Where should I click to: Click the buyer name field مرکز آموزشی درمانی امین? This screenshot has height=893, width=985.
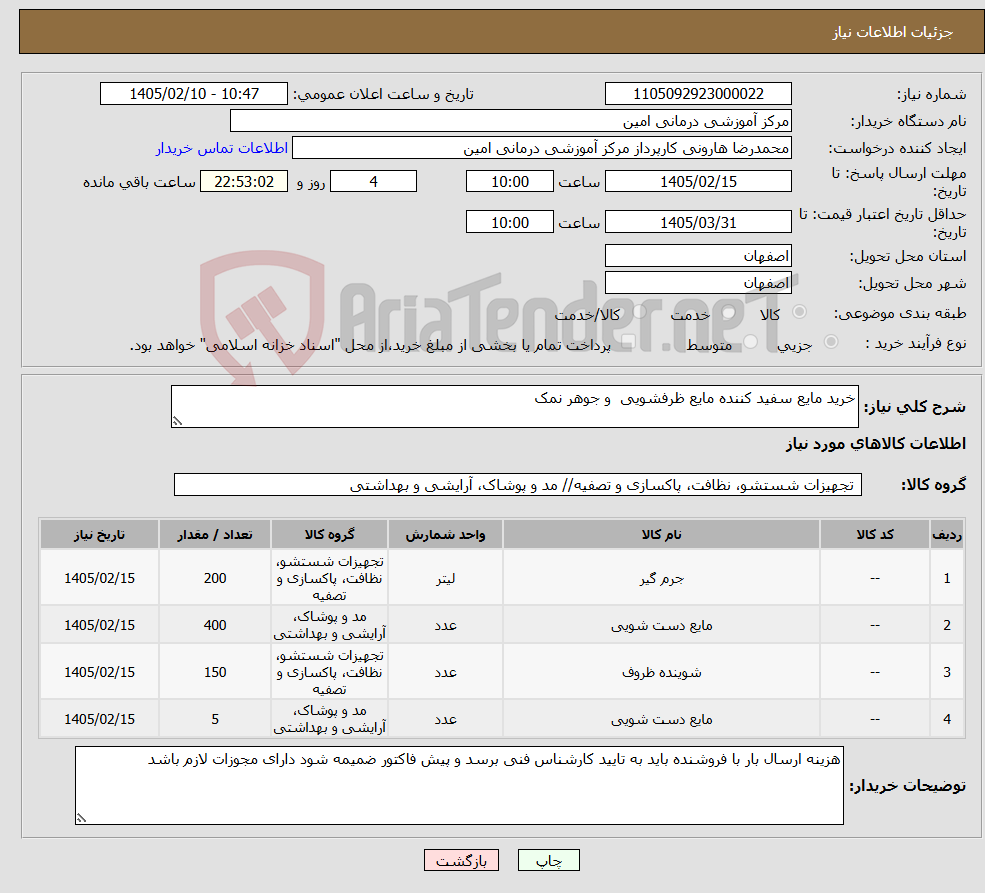pos(511,121)
